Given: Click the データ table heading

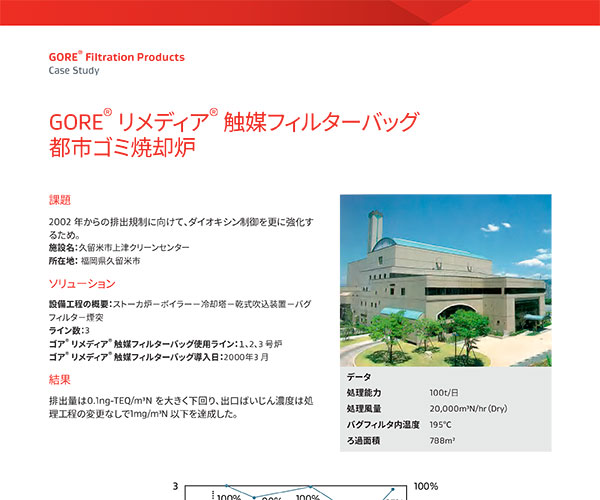Looking at the screenshot, I should point(359,377).
